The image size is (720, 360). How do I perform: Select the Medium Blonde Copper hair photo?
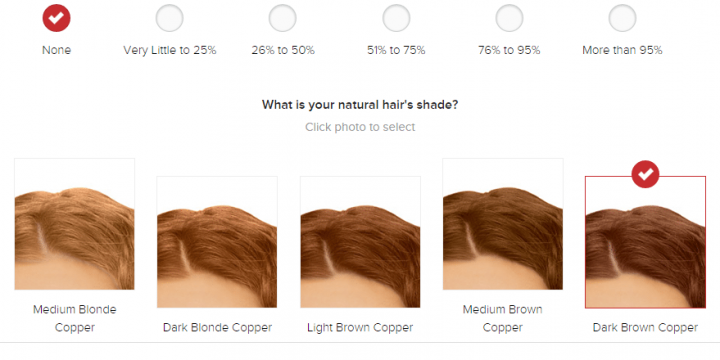(74, 224)
